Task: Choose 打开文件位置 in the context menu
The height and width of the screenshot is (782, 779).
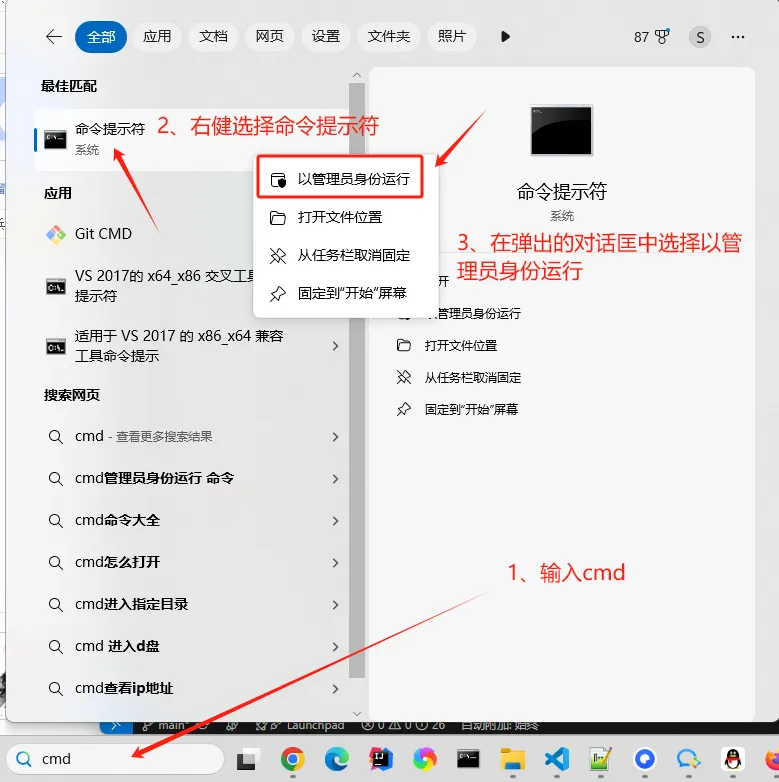Action: 340,217
